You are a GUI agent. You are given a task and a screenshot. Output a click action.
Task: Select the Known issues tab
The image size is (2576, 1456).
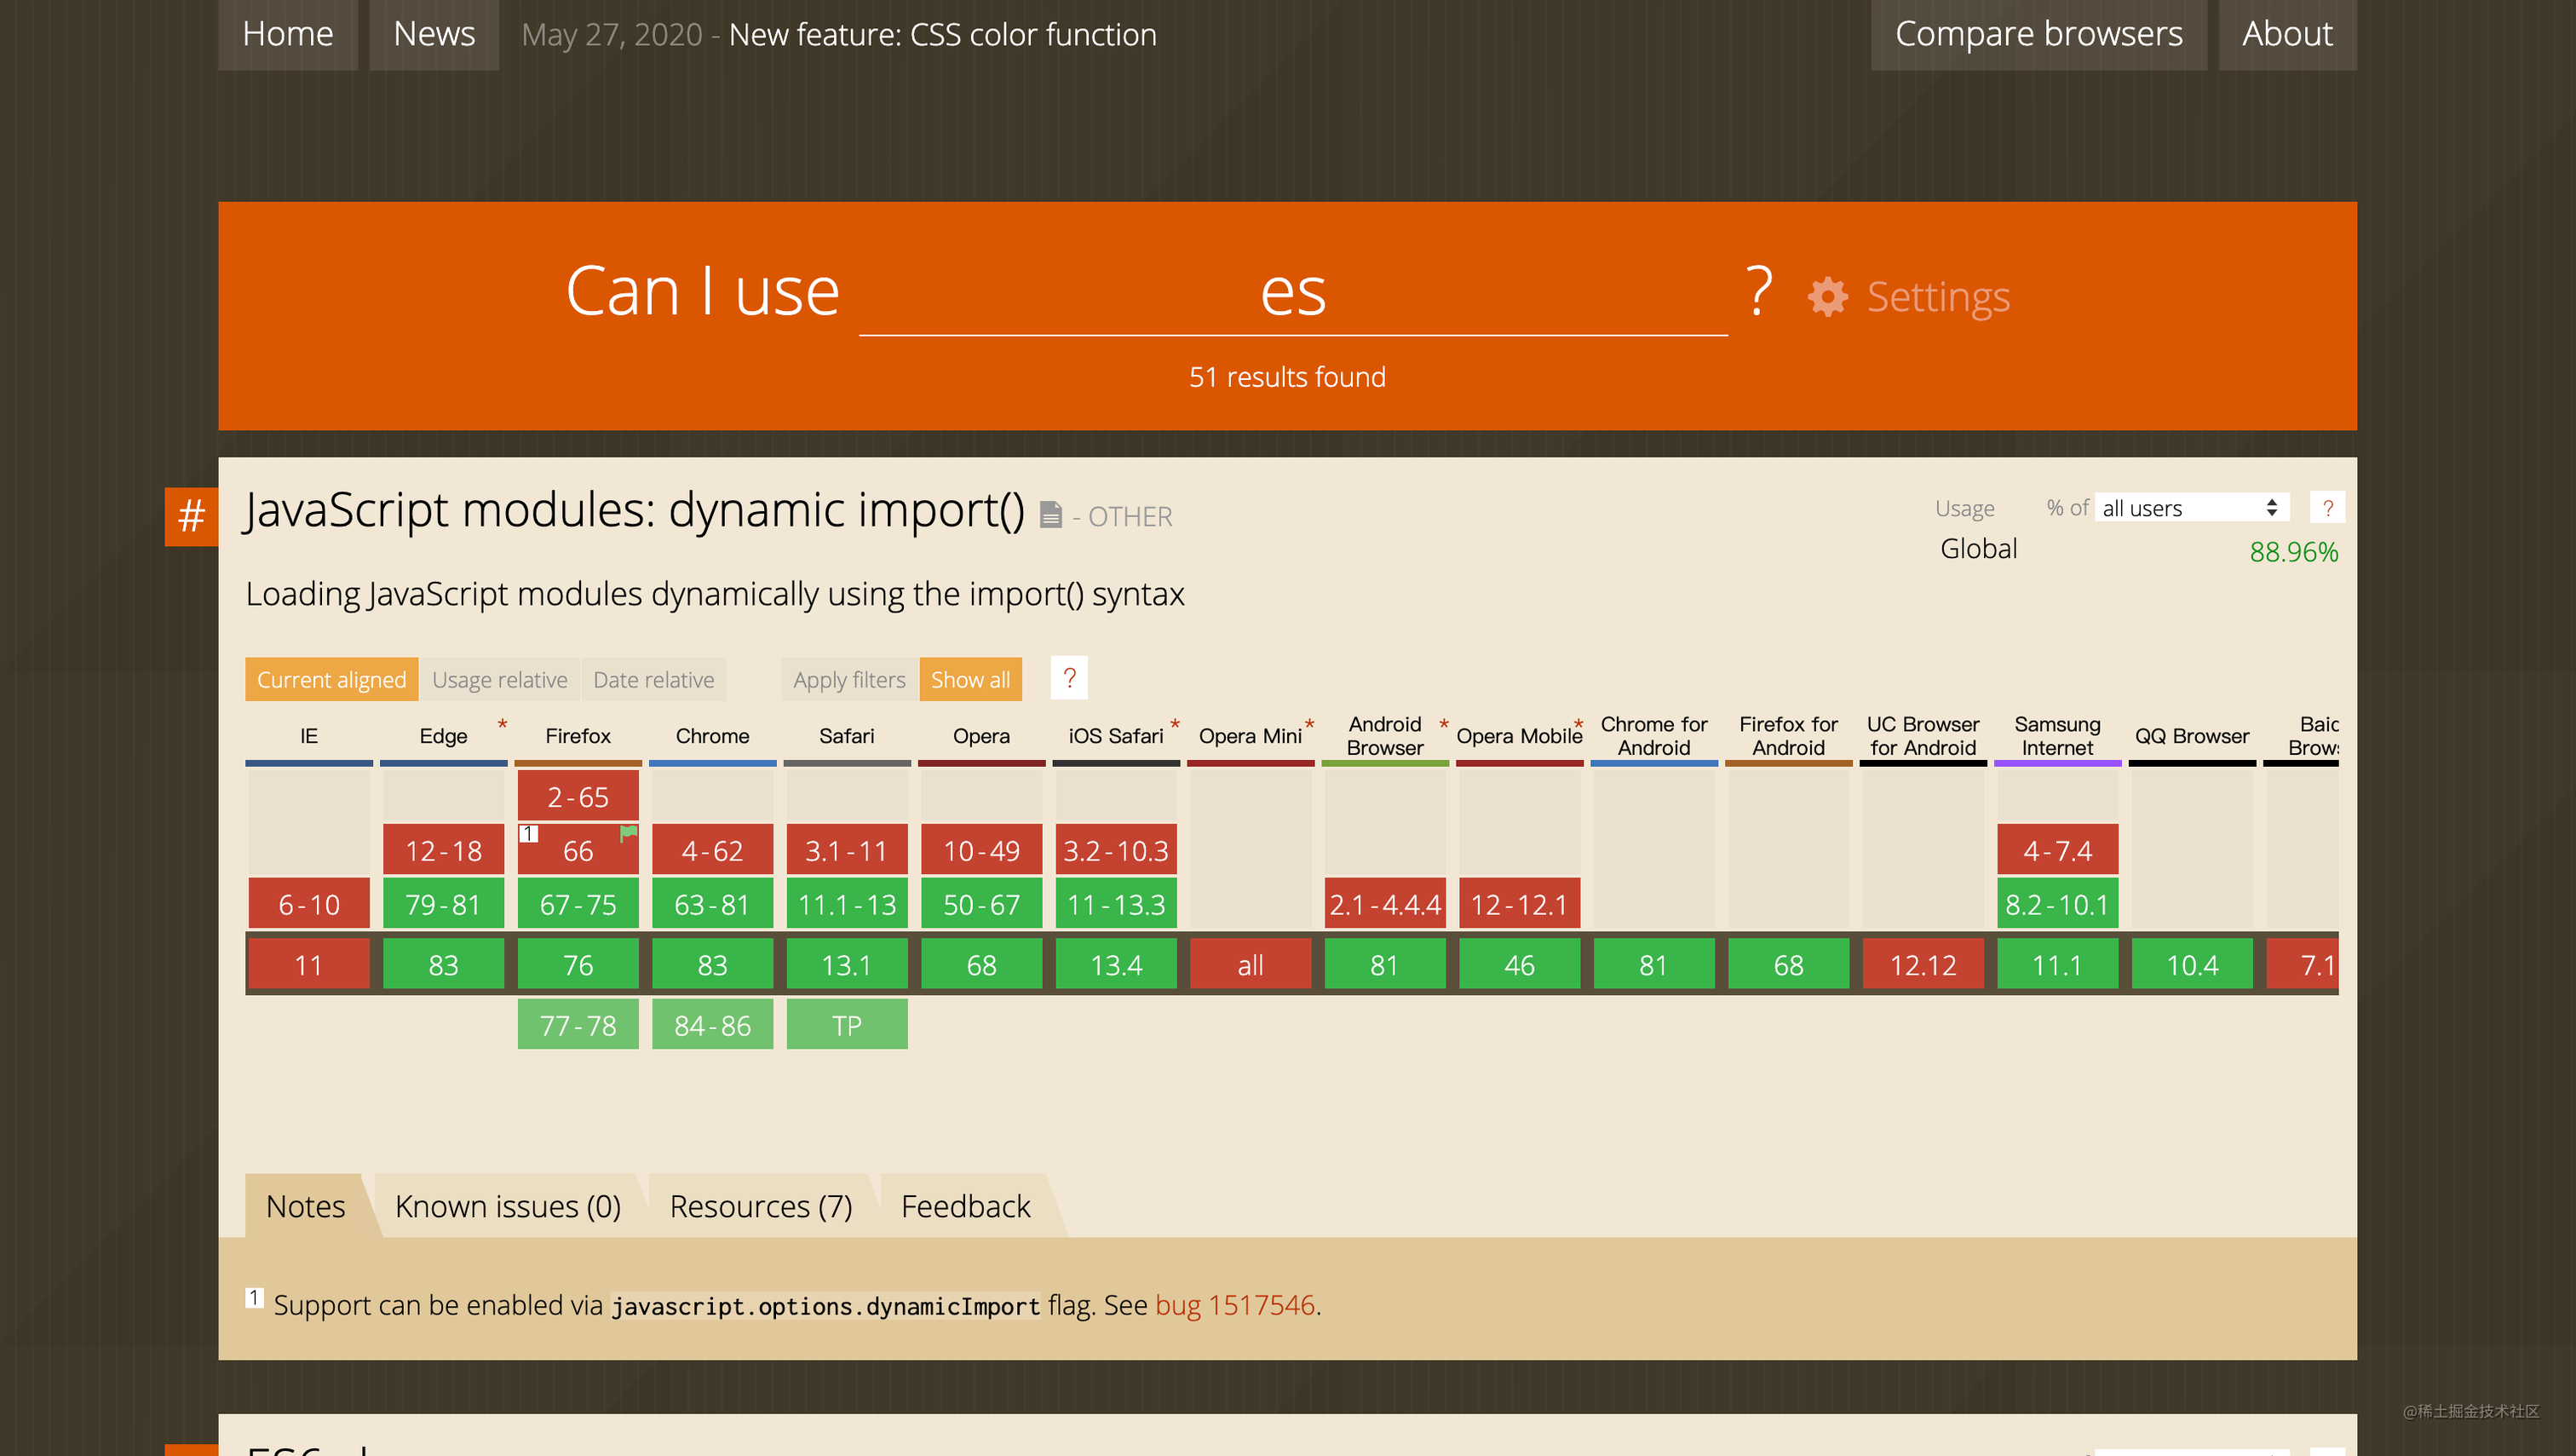tap(508, 1205)
